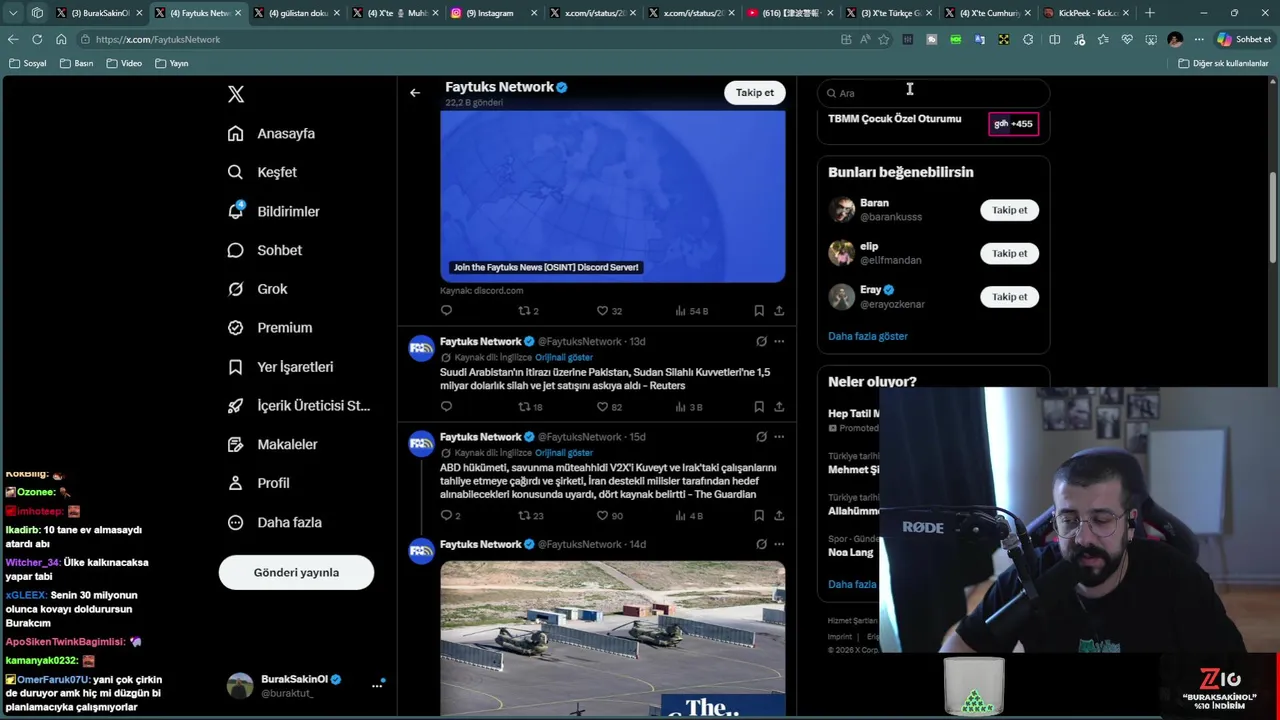Image resolution: width=1280 pixels, height=720 pixels.
Task: Open the Faytuks Discord server card
Action: coord(612,197)
